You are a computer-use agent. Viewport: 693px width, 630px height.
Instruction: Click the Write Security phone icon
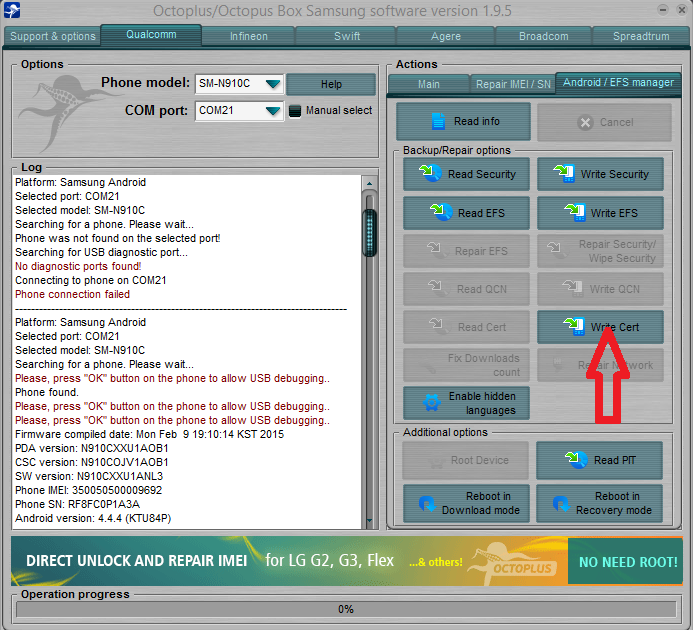coord(564,173)
